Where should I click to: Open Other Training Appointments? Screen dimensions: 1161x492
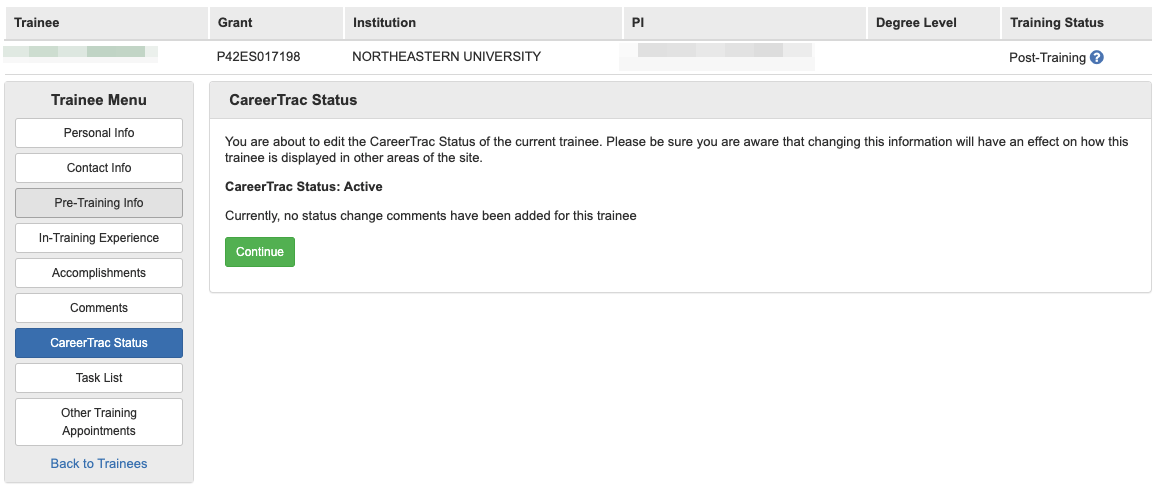coord(99,422)
